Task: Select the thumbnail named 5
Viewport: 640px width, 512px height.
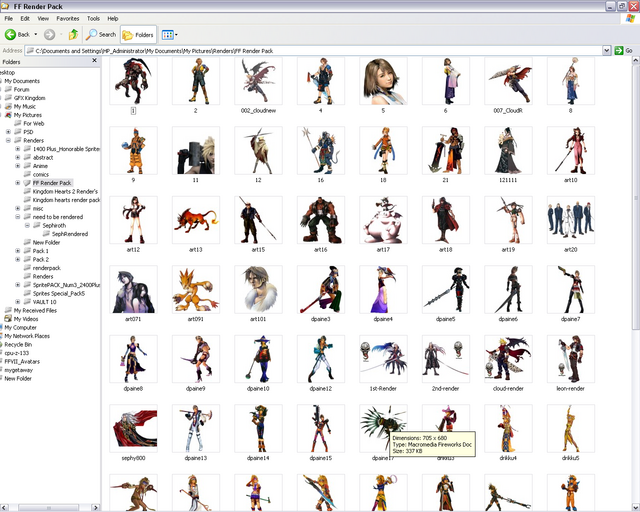Action: (x=383, y=81)
